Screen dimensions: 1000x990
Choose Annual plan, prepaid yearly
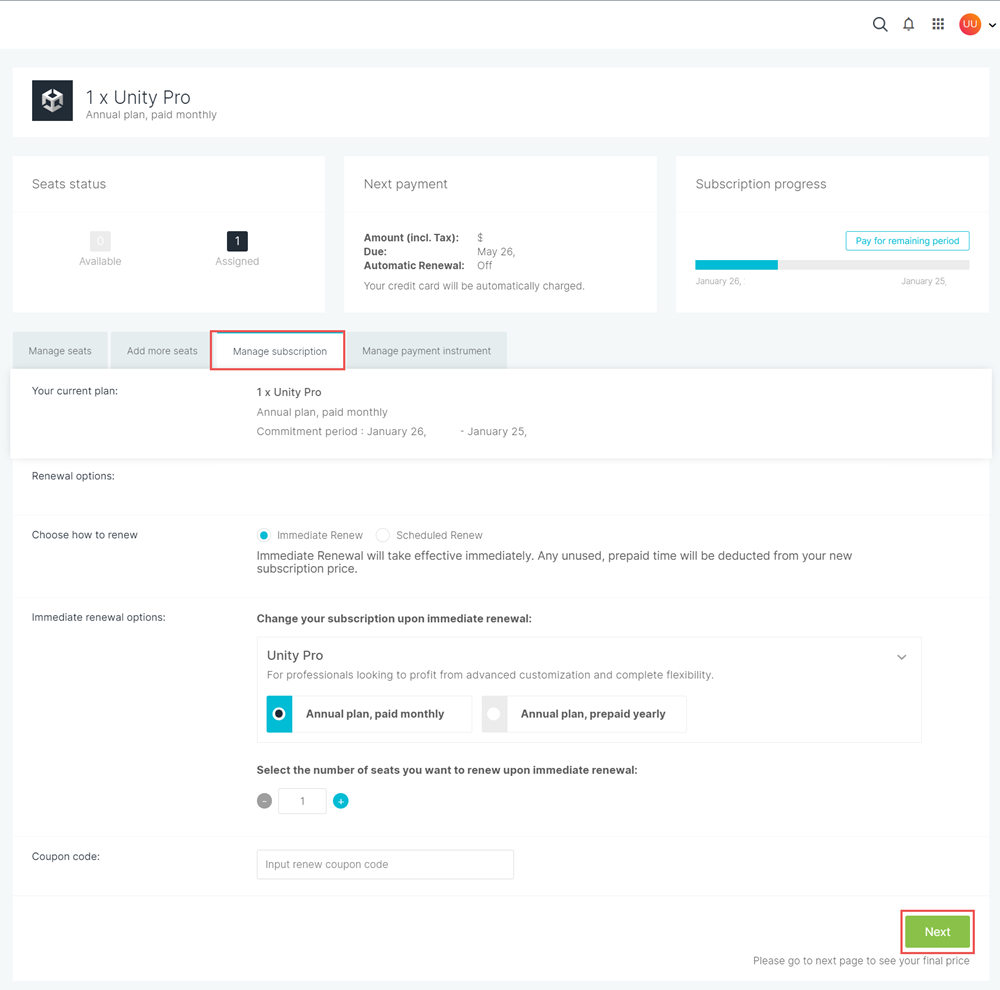pyautogui.click(x=584, y=714)
